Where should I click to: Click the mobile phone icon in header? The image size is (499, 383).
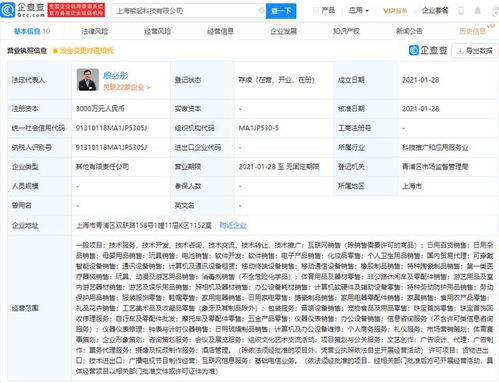[x=461, y=11]
